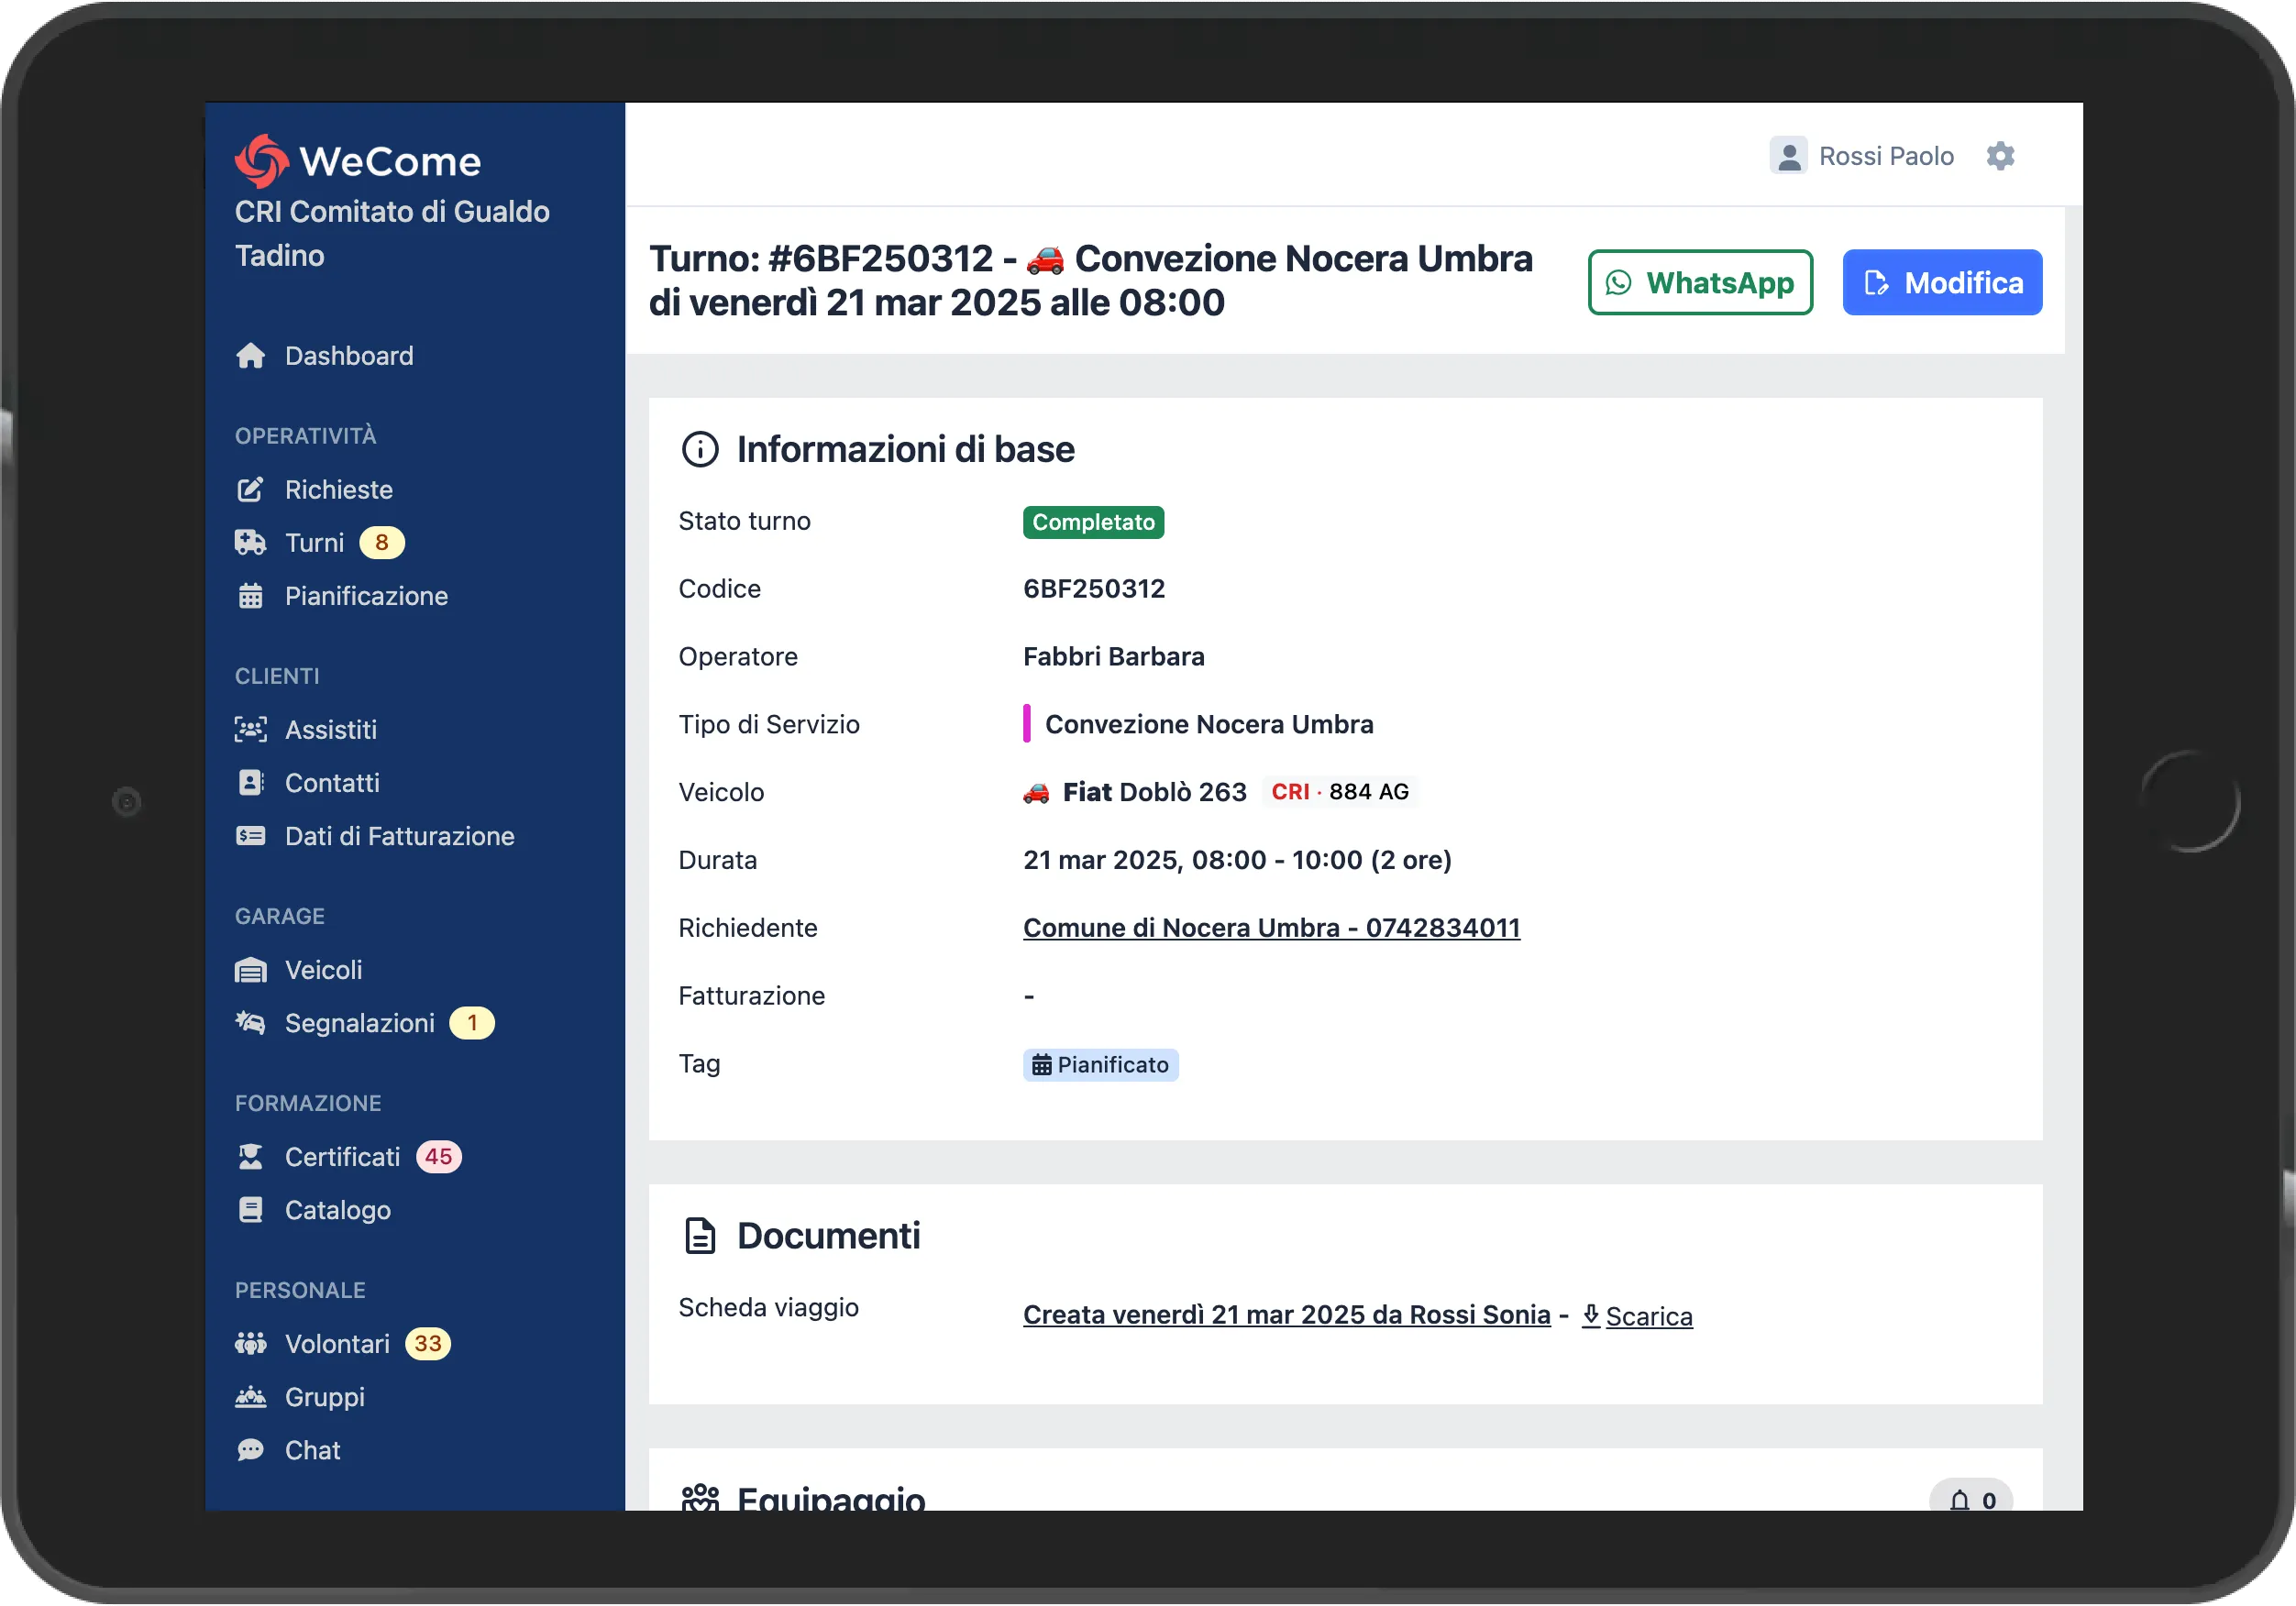Click the Rossi Paolo user avatar icon
This screenshot has width=2296, height=1606.
[x=1788, y=156]
